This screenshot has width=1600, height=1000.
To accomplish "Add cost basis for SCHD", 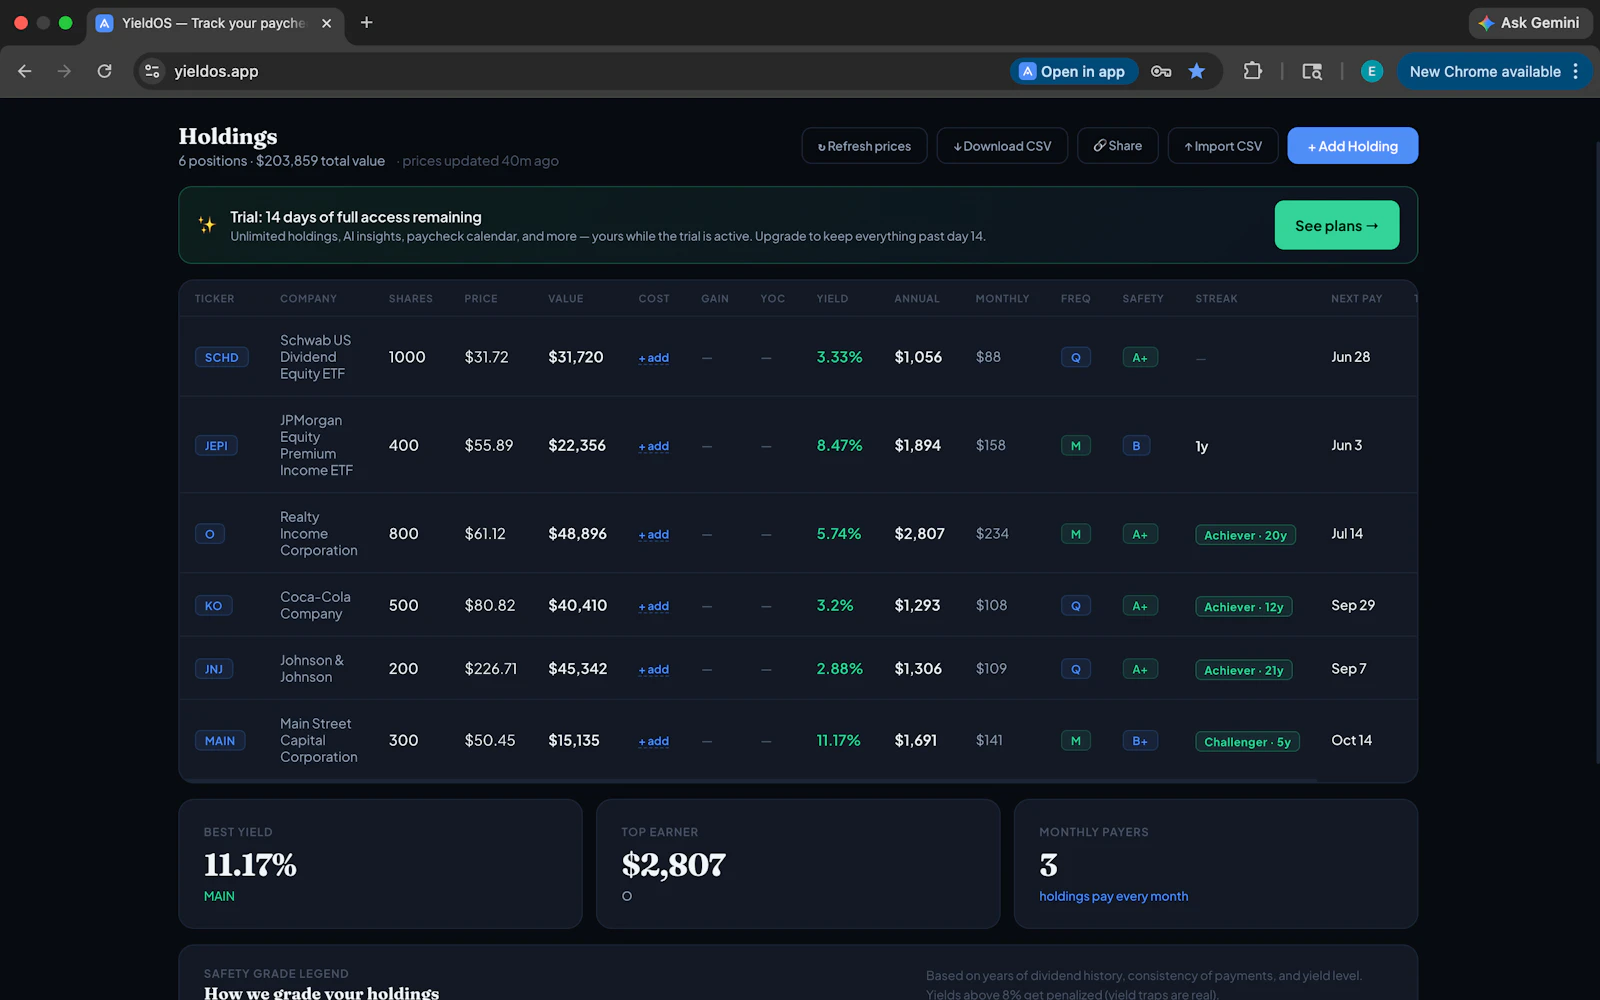I will coord(654,358).
